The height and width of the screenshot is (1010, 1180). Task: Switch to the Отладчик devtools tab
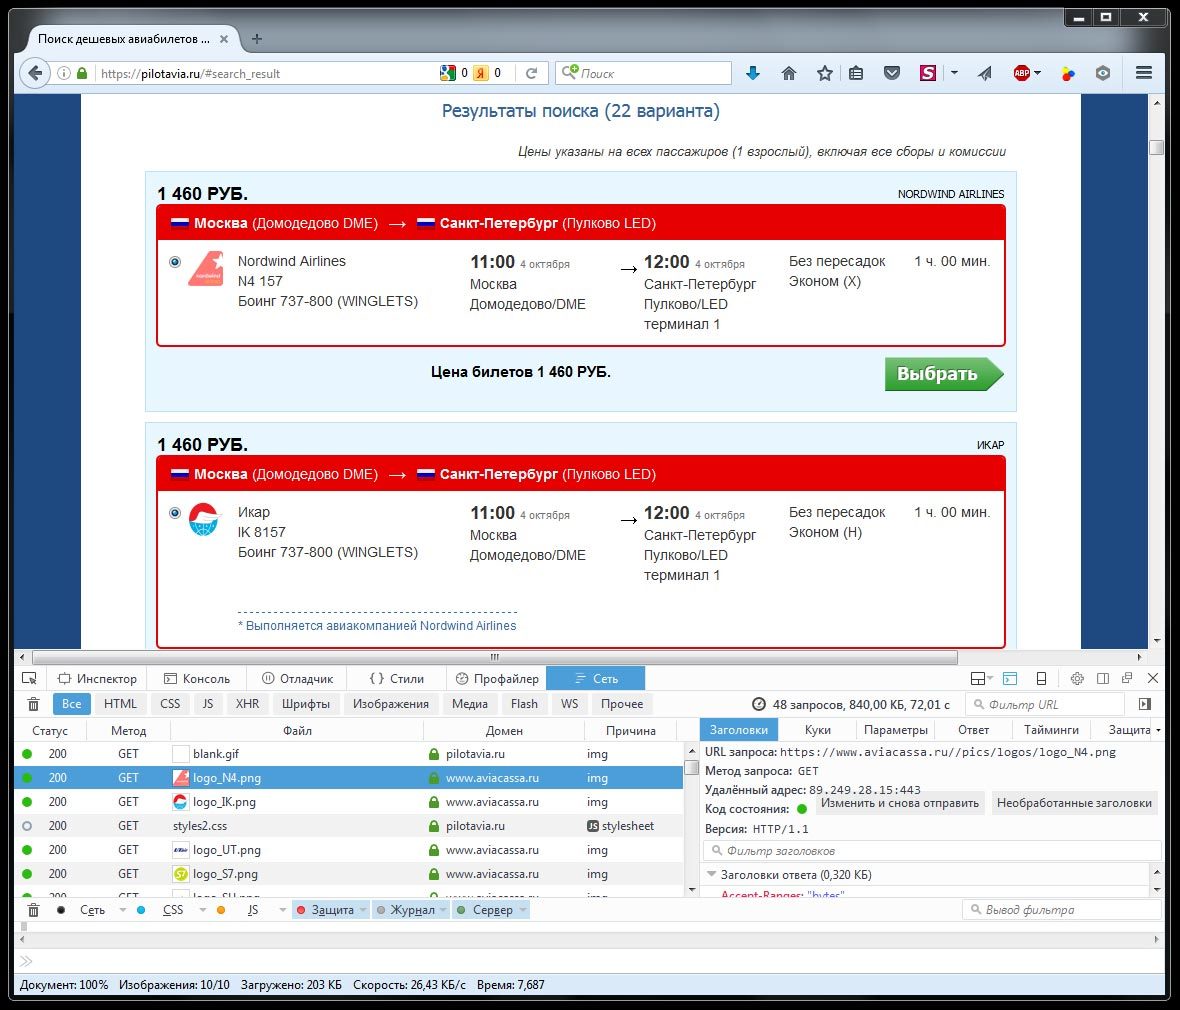tap(297, 678)
